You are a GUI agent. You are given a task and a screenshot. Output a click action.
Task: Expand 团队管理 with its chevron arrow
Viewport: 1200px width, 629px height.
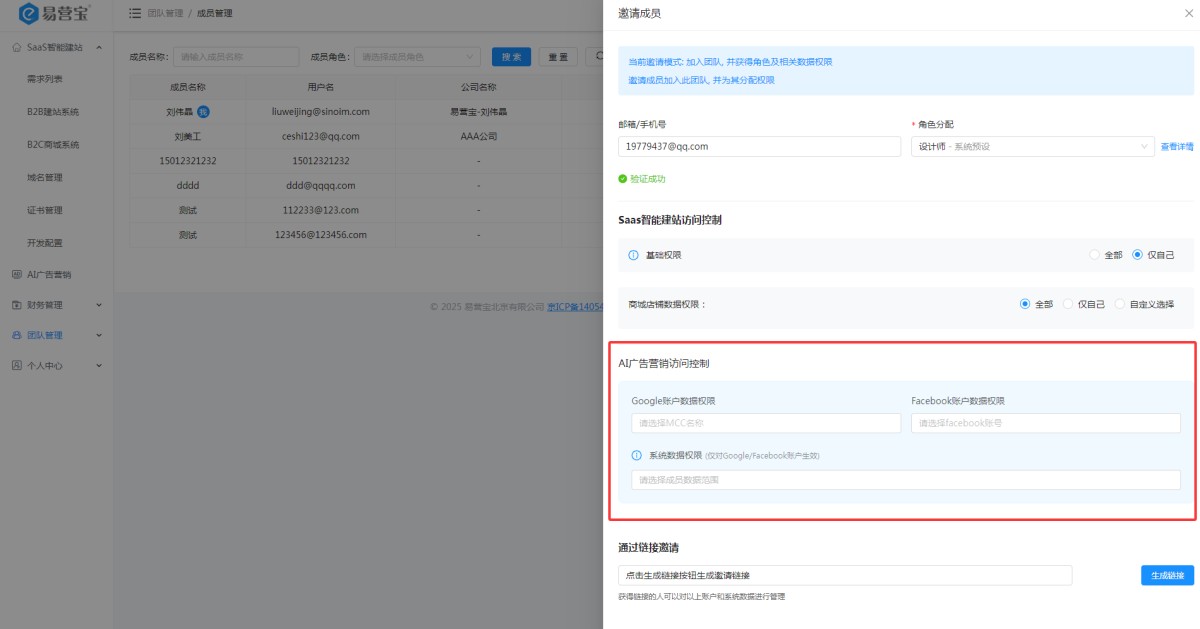(x=98, y=335)
